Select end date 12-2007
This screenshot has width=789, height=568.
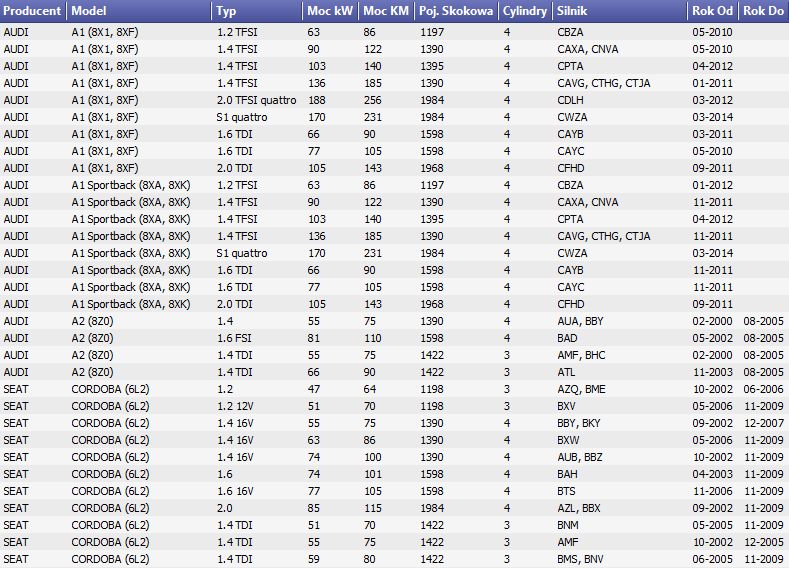(763, 423)
